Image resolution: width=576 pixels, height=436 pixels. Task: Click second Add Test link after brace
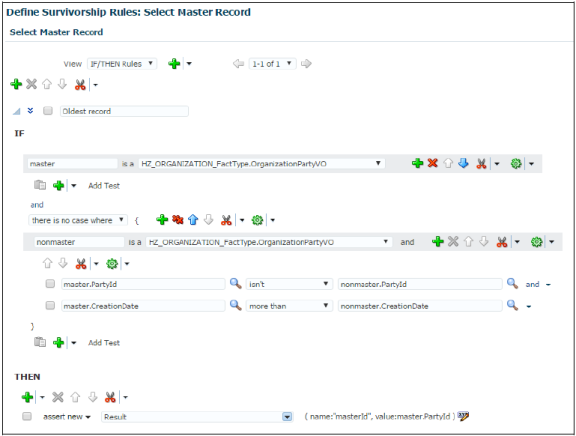[104, 343]
